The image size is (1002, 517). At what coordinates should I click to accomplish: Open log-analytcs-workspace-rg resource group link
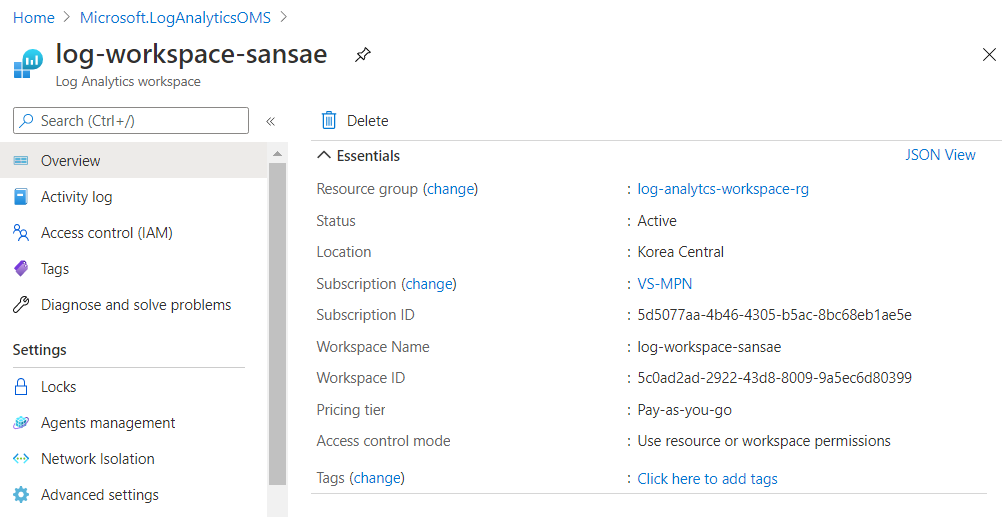[x=723, y=189]
